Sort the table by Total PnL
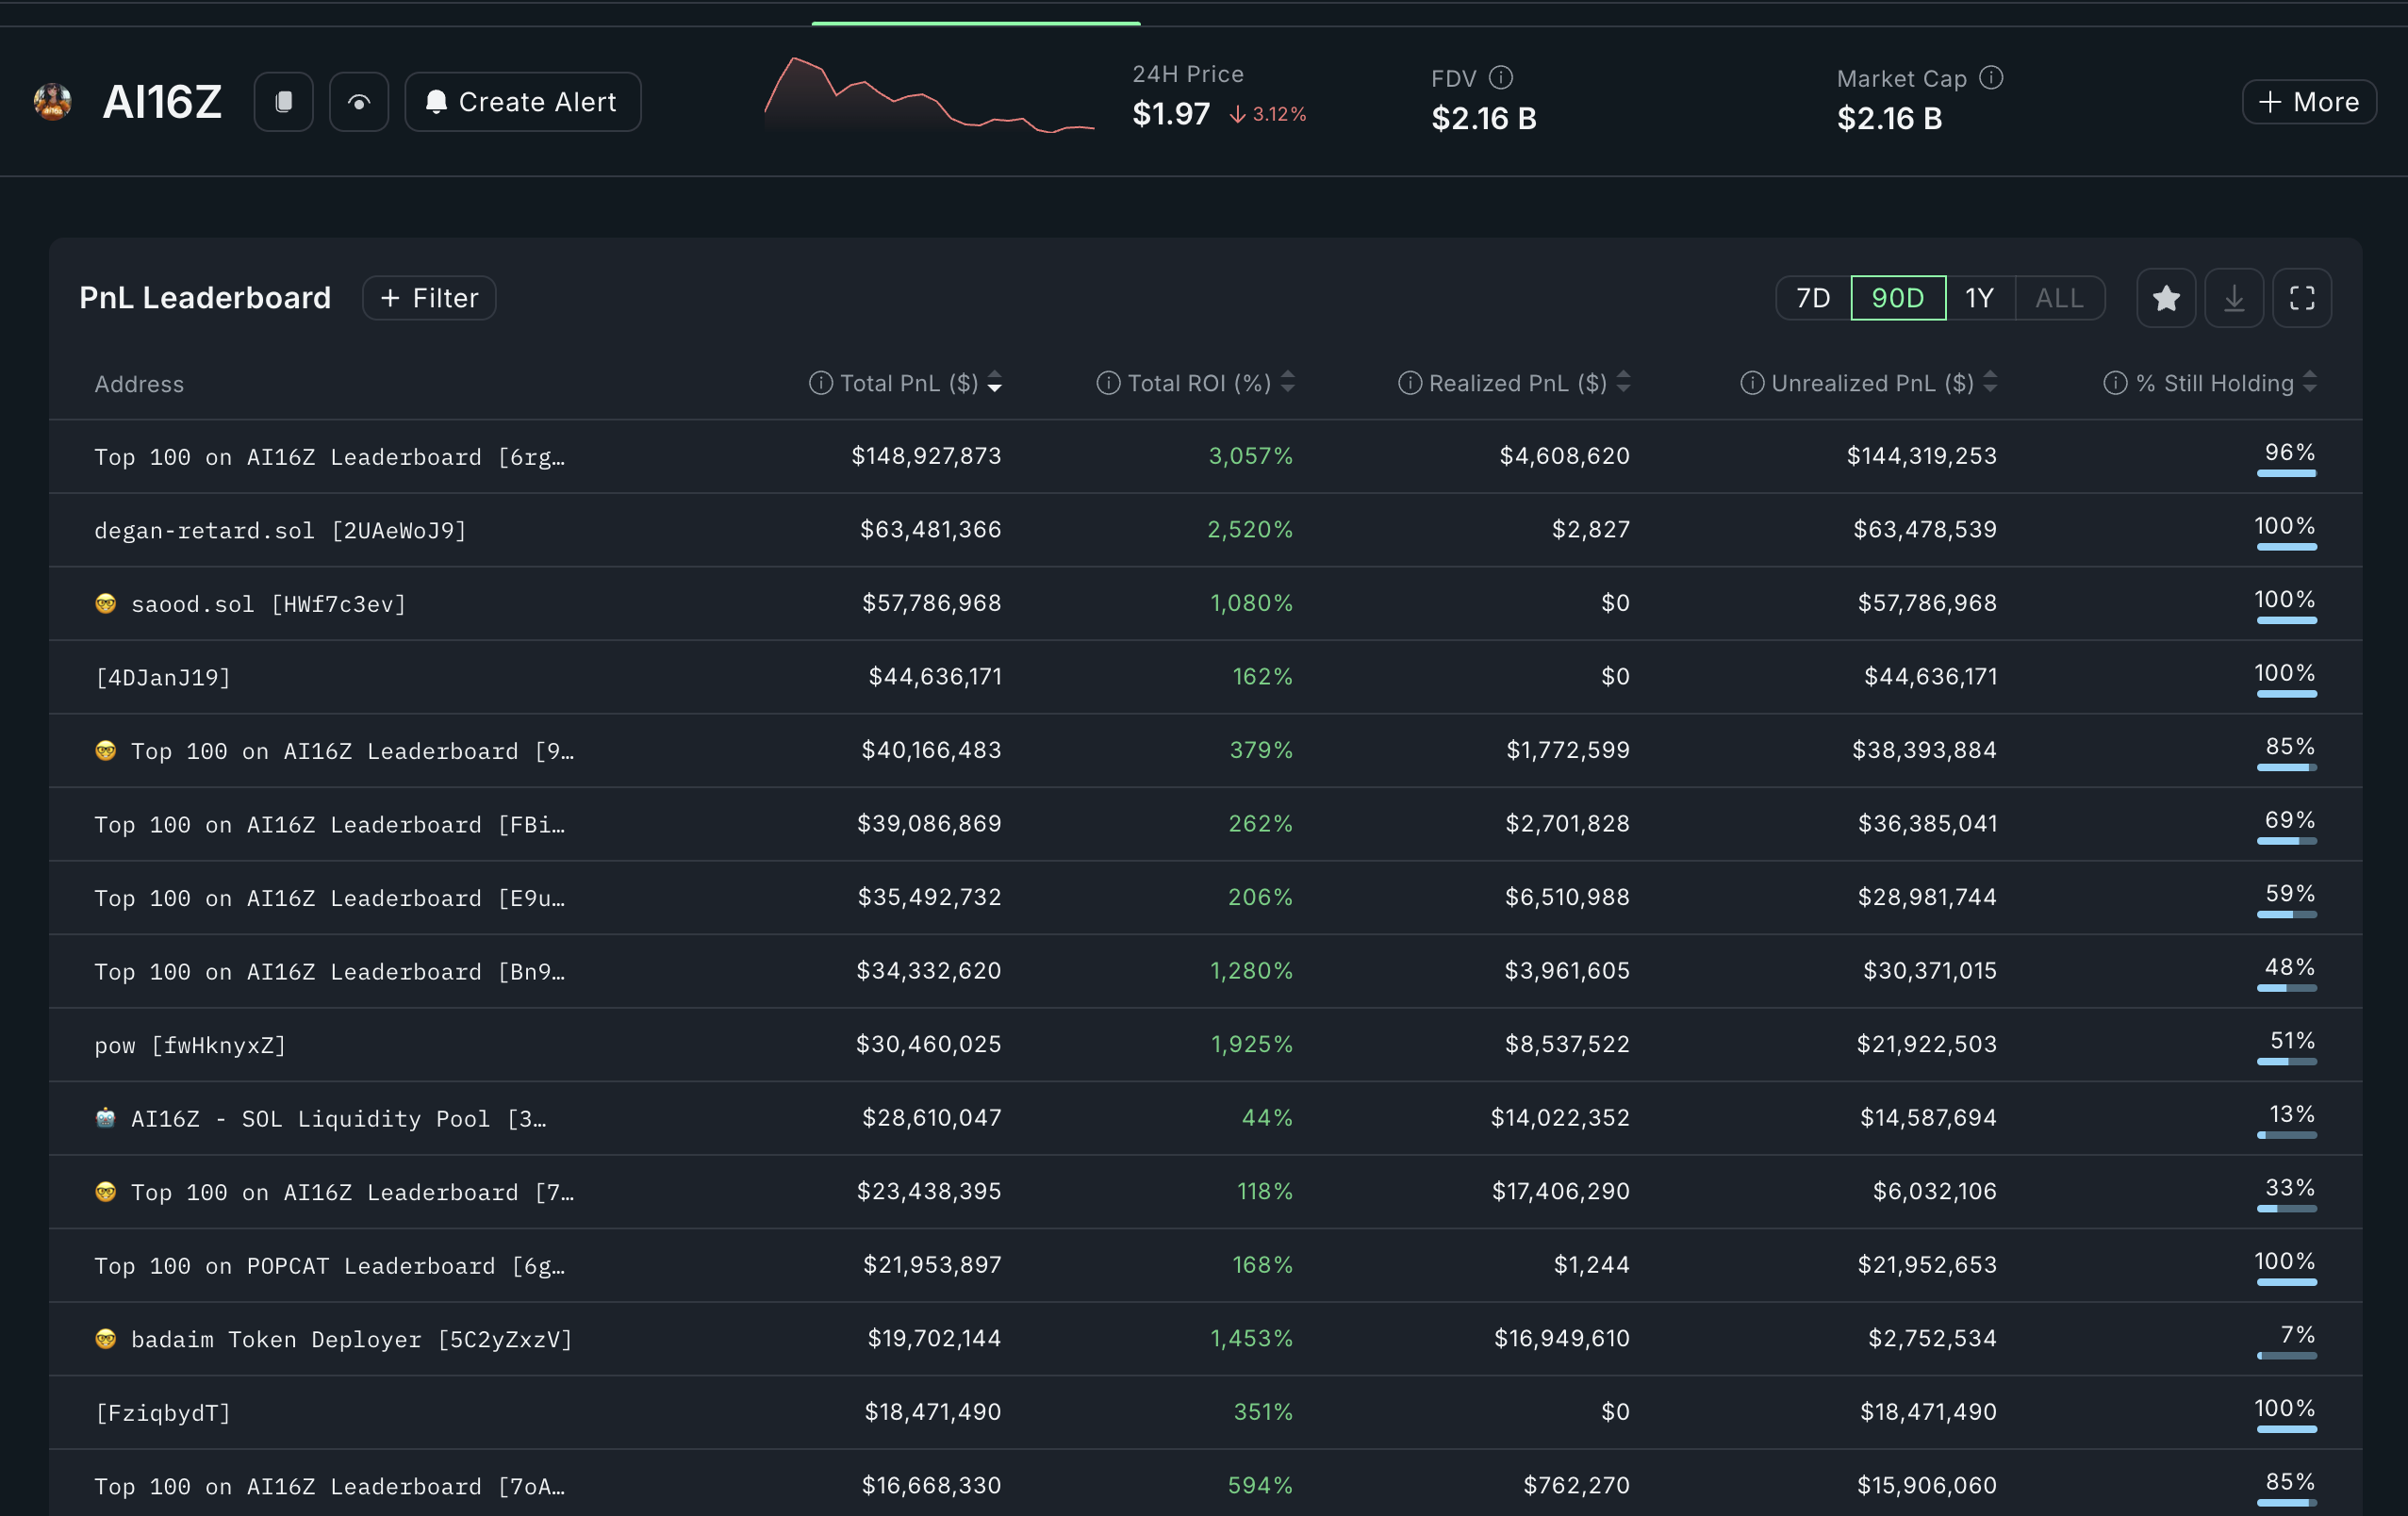Viewport: 2408px width, 1516px height. pos(995,383)
